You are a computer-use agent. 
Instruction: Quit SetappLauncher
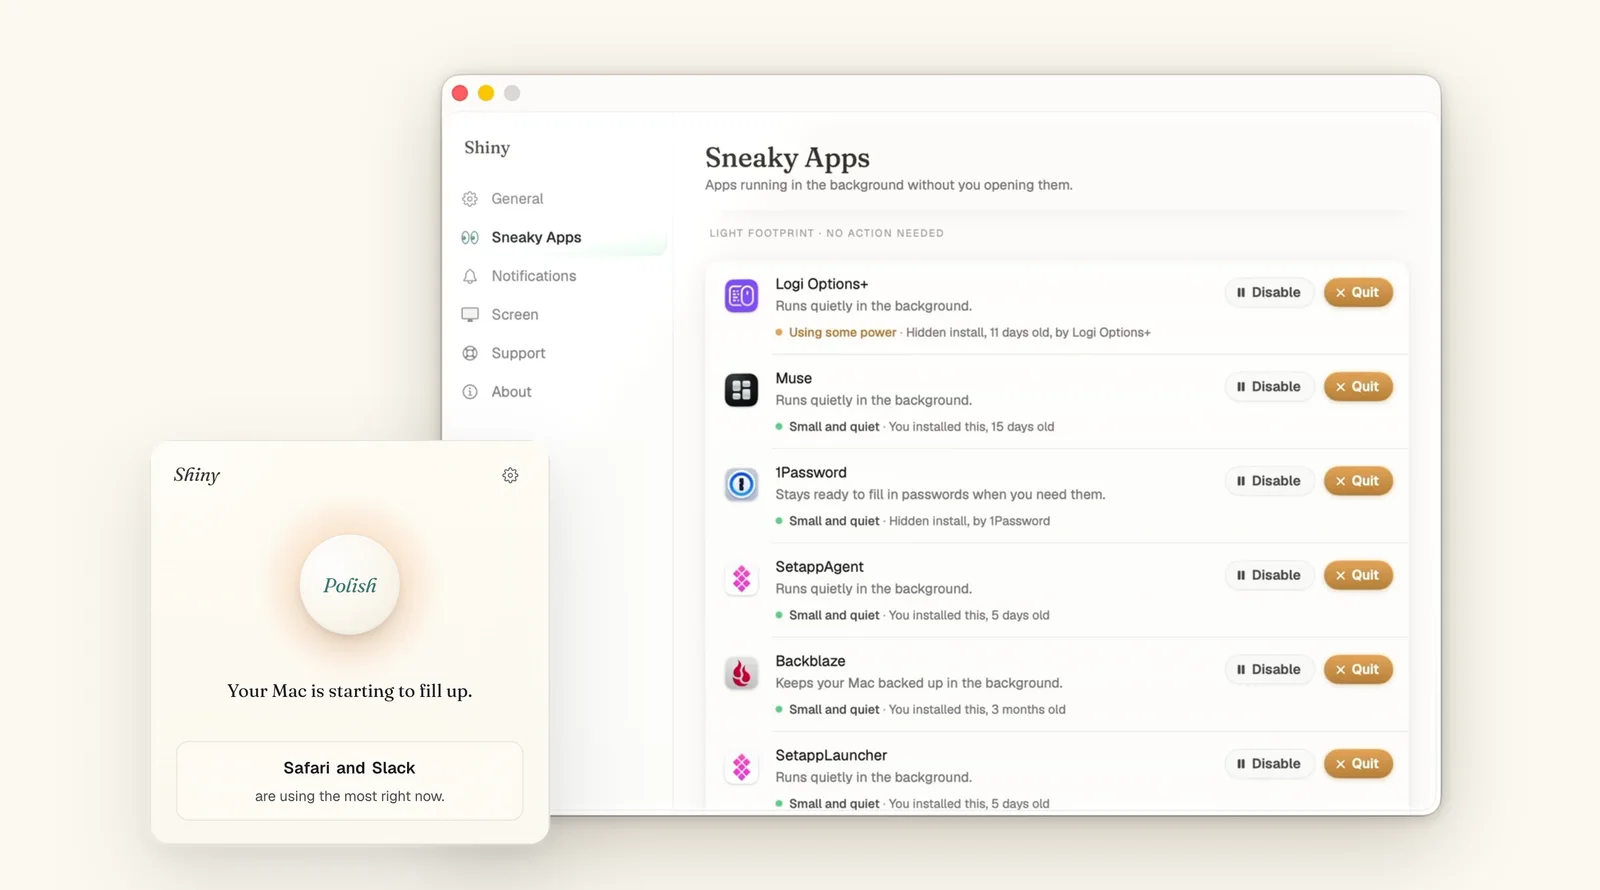point(1358,764)
